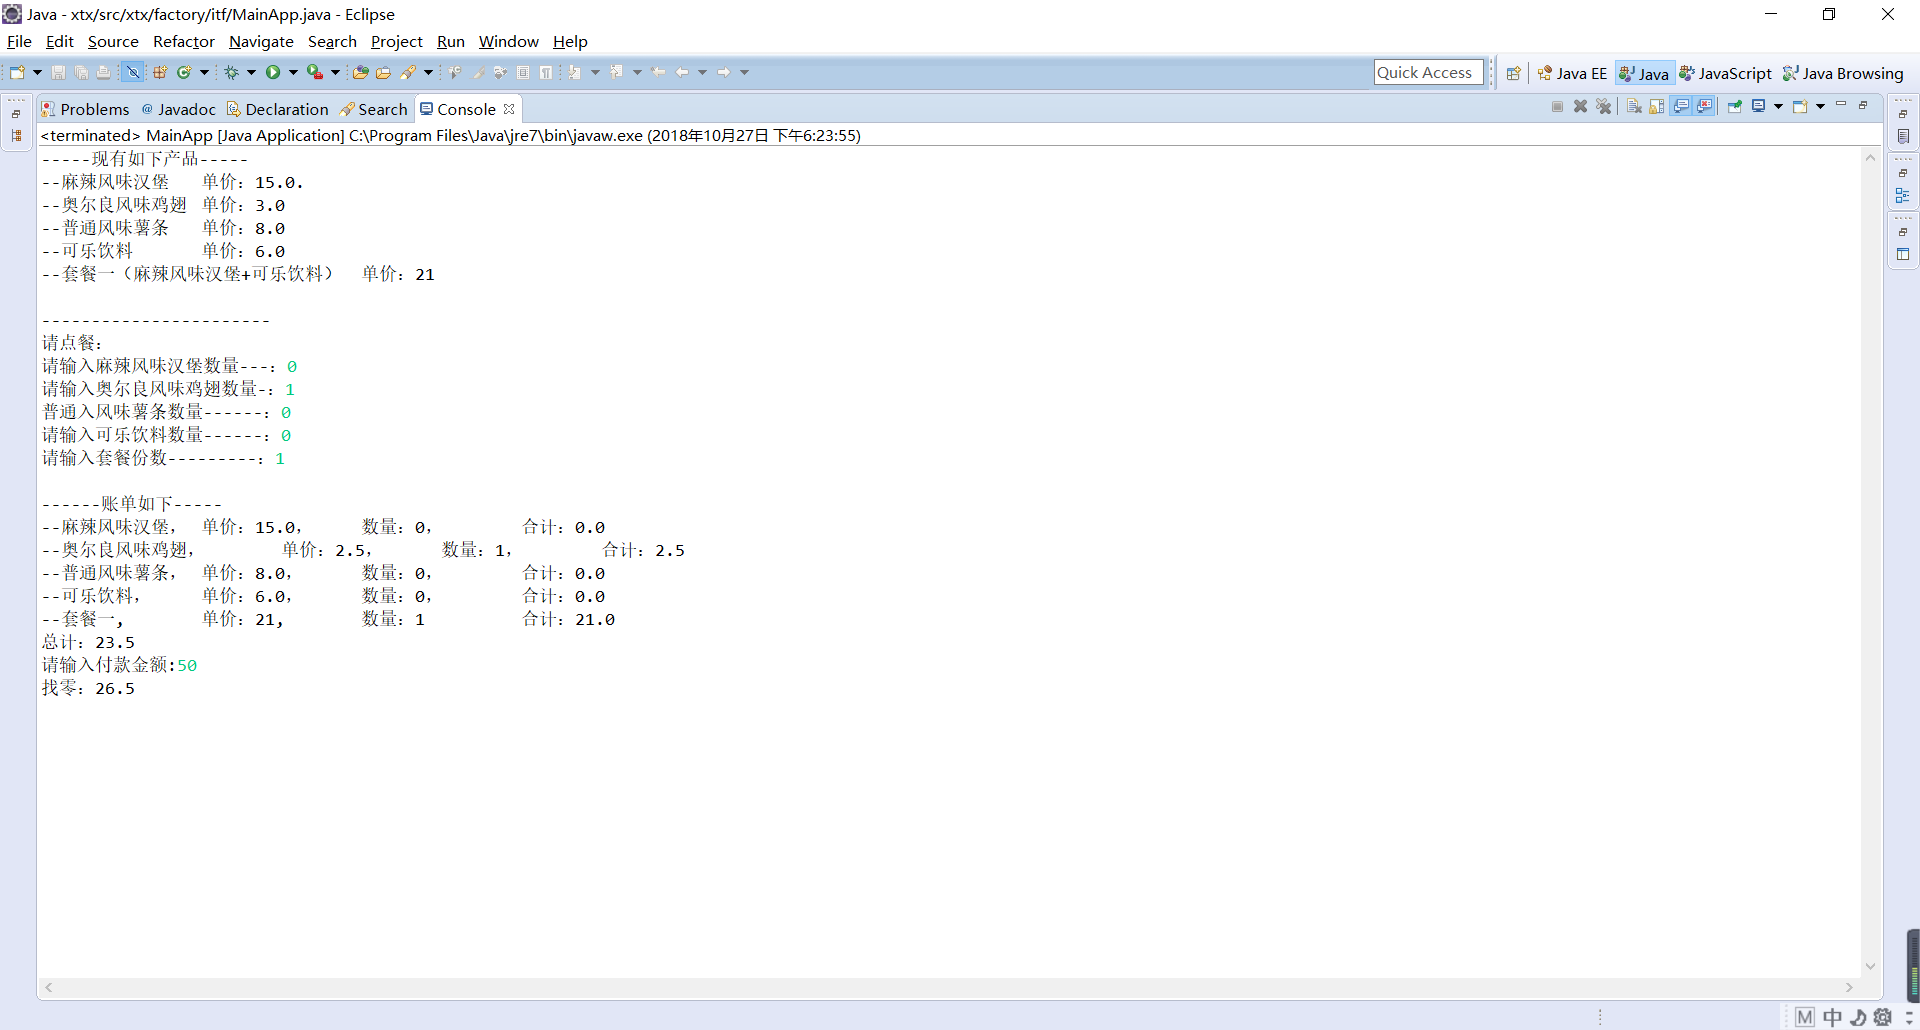Screen dimensions: 1920x1030
Task: Switch to the Javadoc tab
Action: tap(179, 109)
